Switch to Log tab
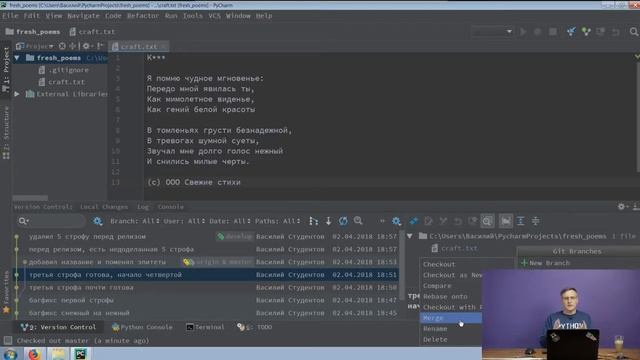 click(x=143, y=207)
